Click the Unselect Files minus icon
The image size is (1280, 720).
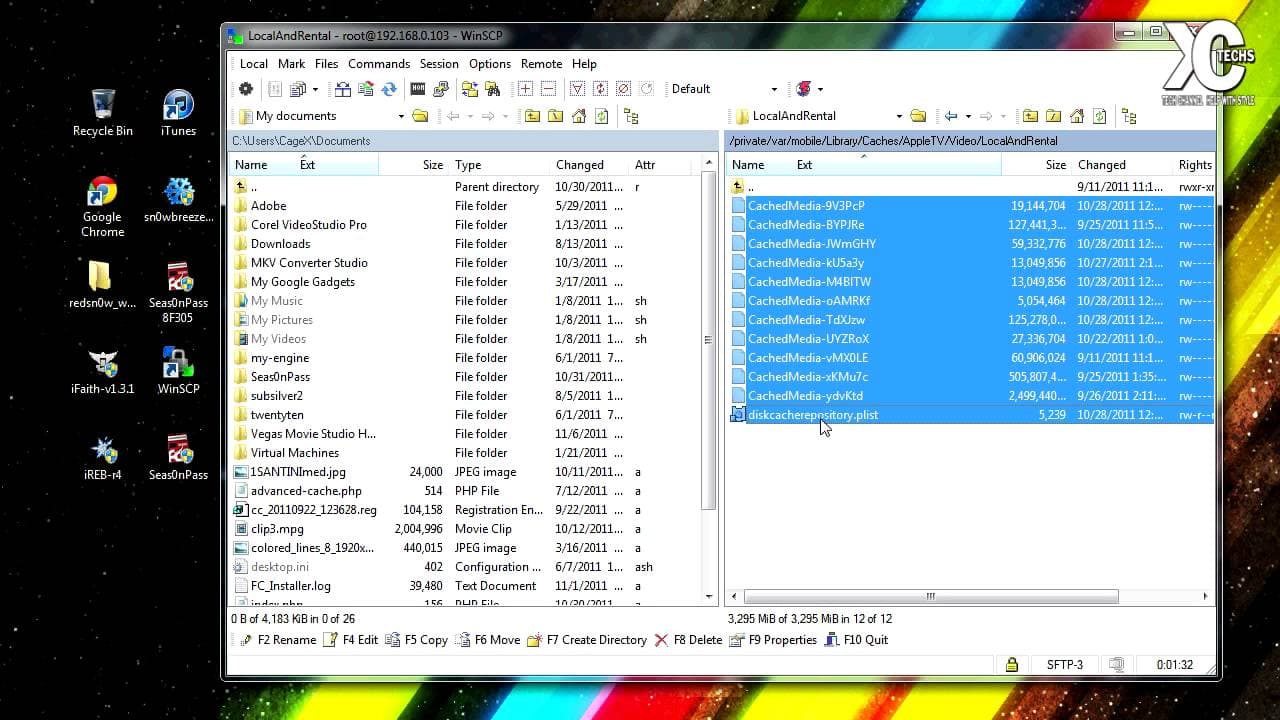(546, 89)
